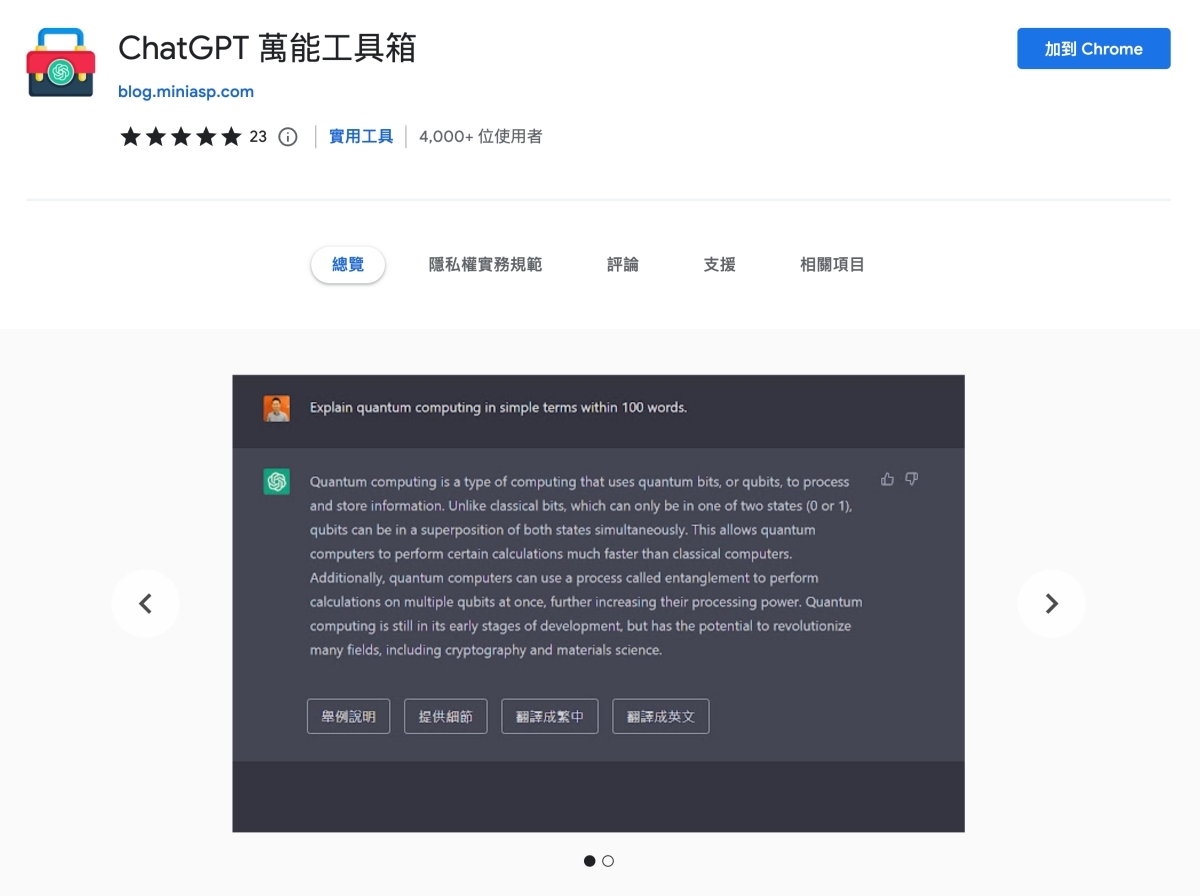
Task: Click the 4,000+ 位使用者 text
Action: coord(481,137)
